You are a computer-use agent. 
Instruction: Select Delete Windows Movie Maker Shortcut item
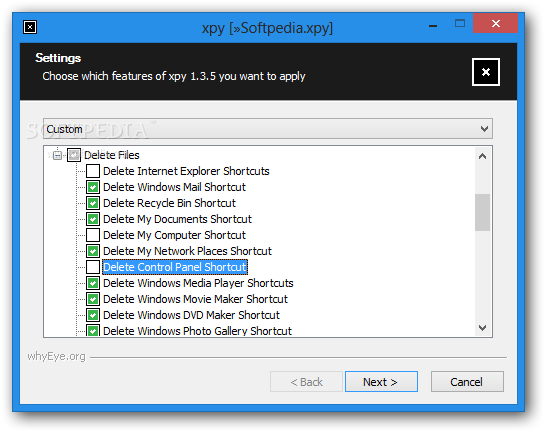(195, 299)
